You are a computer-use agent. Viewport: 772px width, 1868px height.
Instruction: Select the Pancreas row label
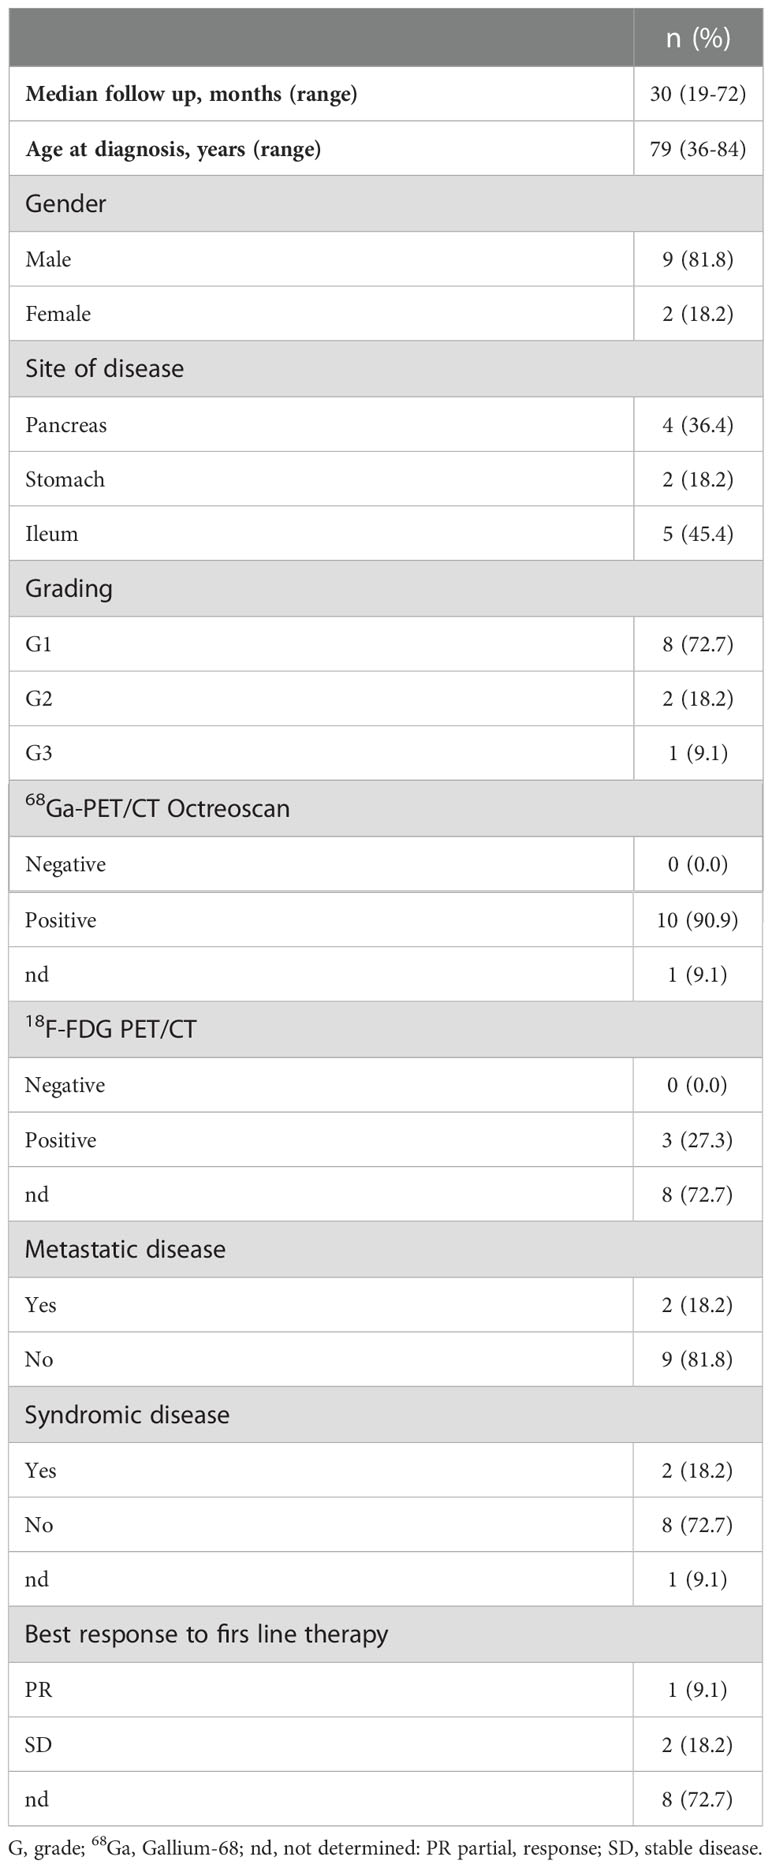tap(66, 425)
